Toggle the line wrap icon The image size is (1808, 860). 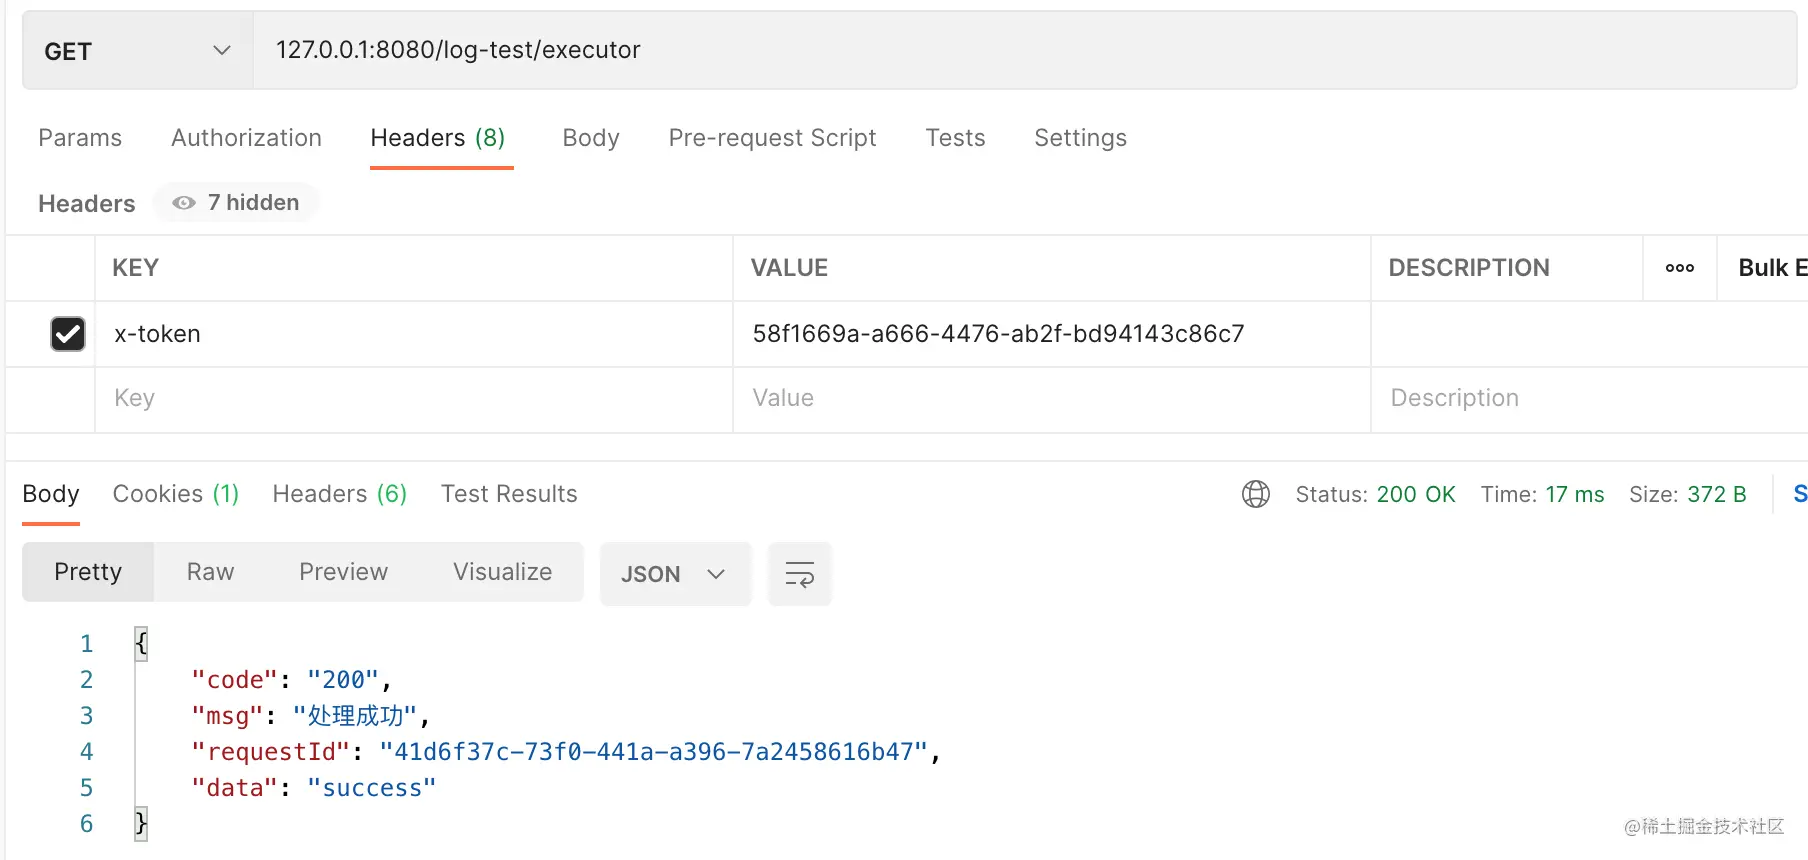point(800,574)
